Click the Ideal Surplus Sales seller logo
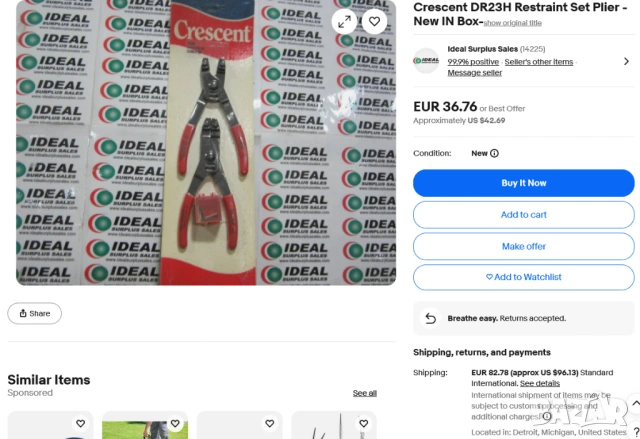The image size is (640, 439). coord(426,61)
